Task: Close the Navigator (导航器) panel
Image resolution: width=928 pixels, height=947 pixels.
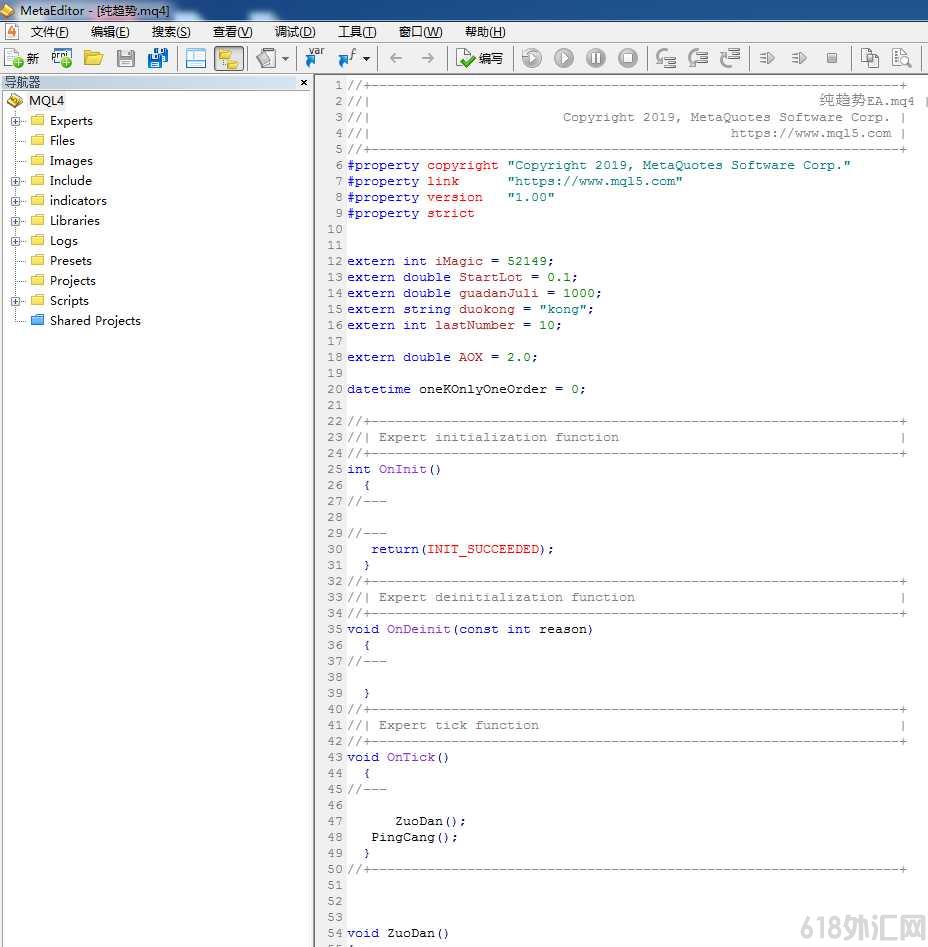Action: pos(304,82)
